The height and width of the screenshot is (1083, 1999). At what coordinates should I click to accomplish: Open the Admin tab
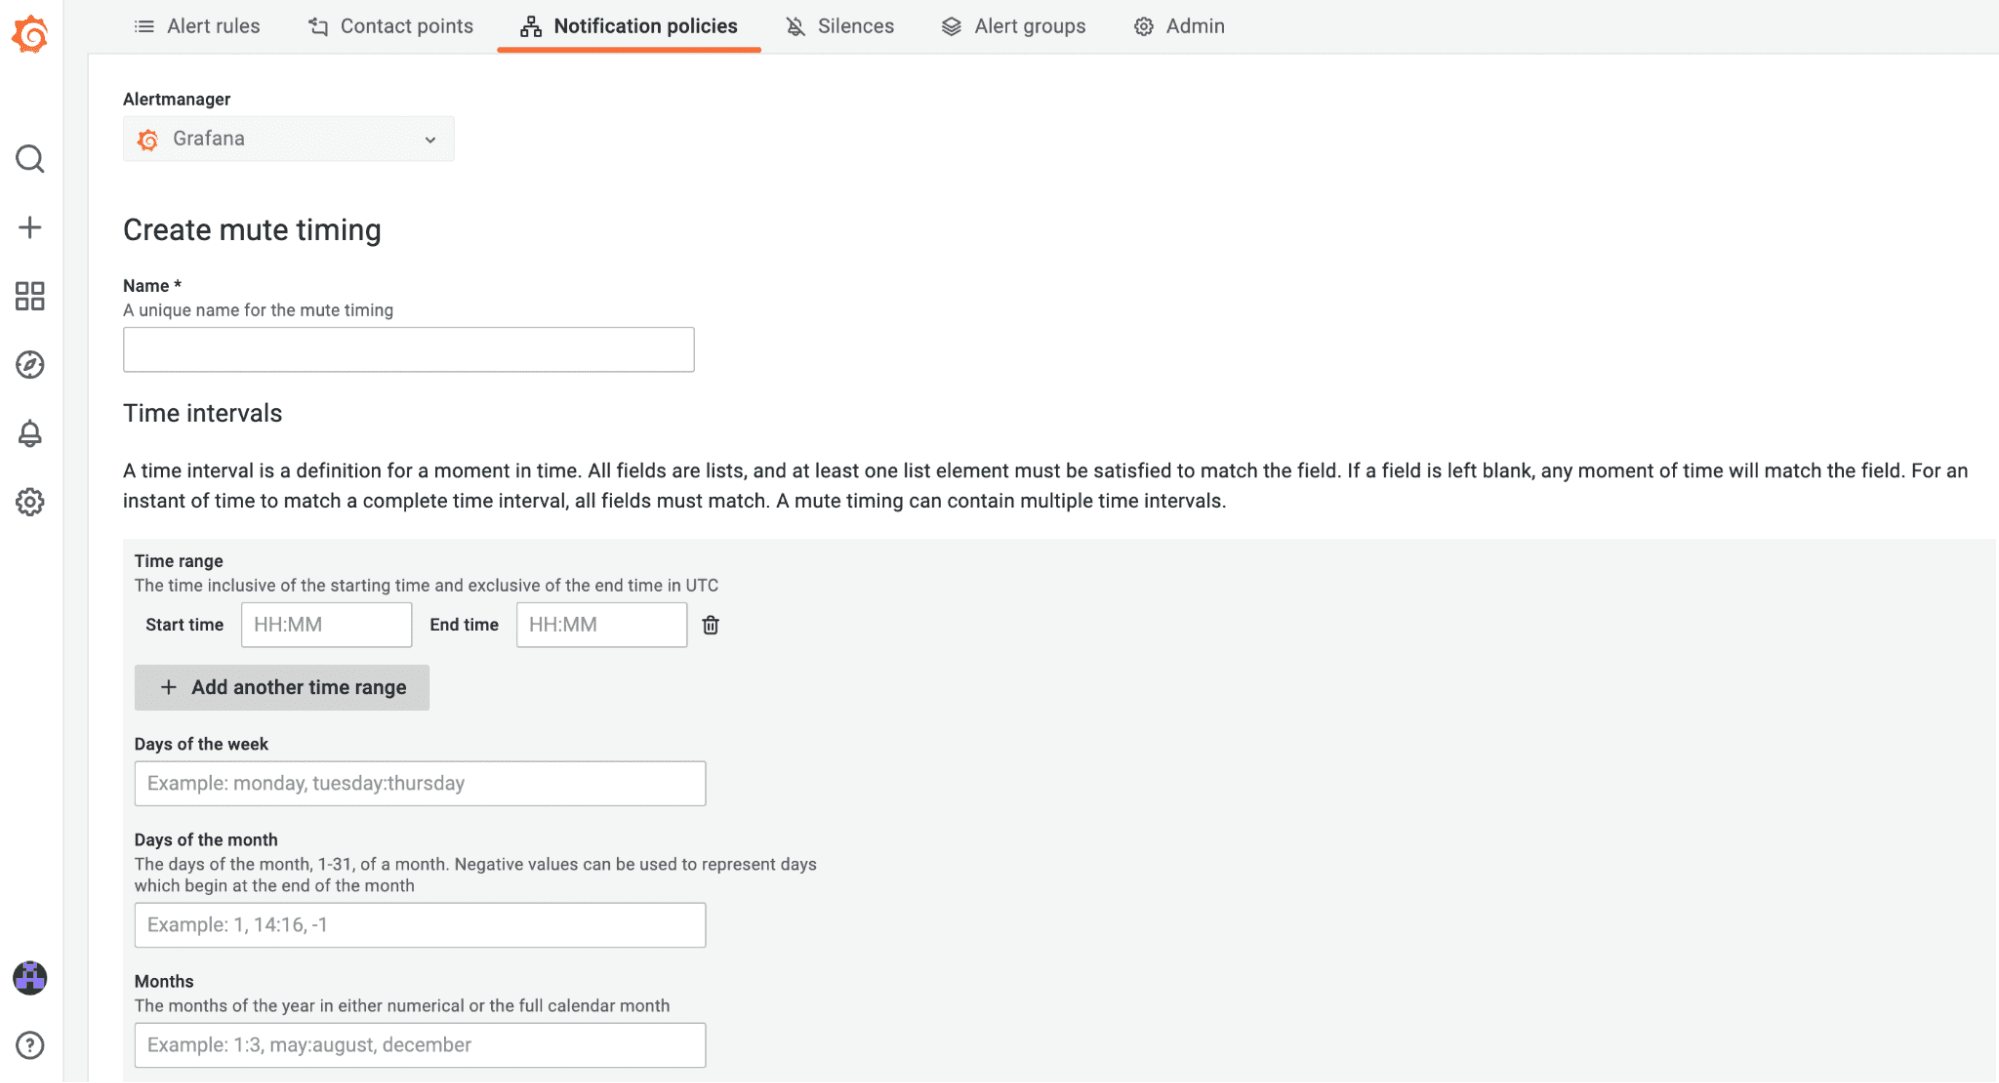pos(1179,26)
